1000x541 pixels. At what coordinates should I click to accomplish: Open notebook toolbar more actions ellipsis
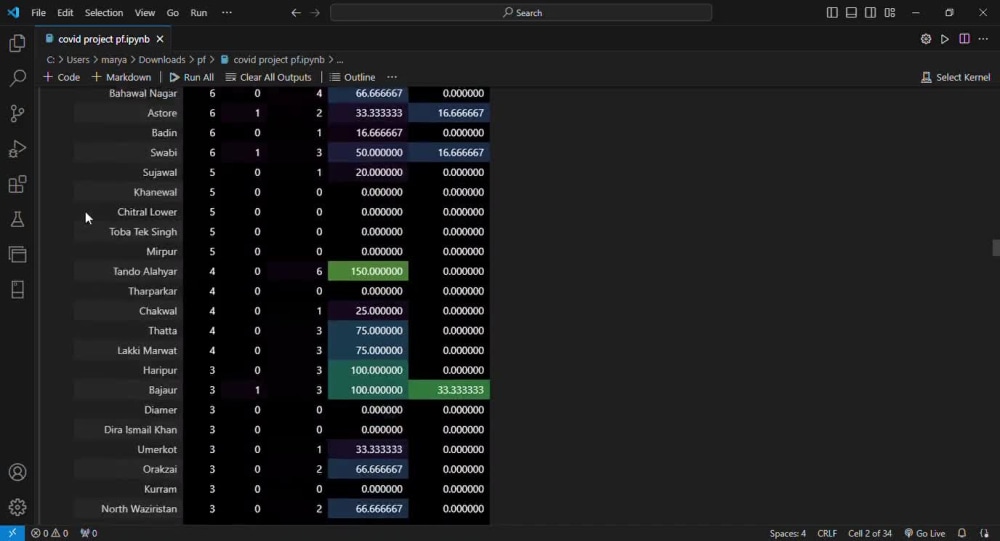point(392,77)
